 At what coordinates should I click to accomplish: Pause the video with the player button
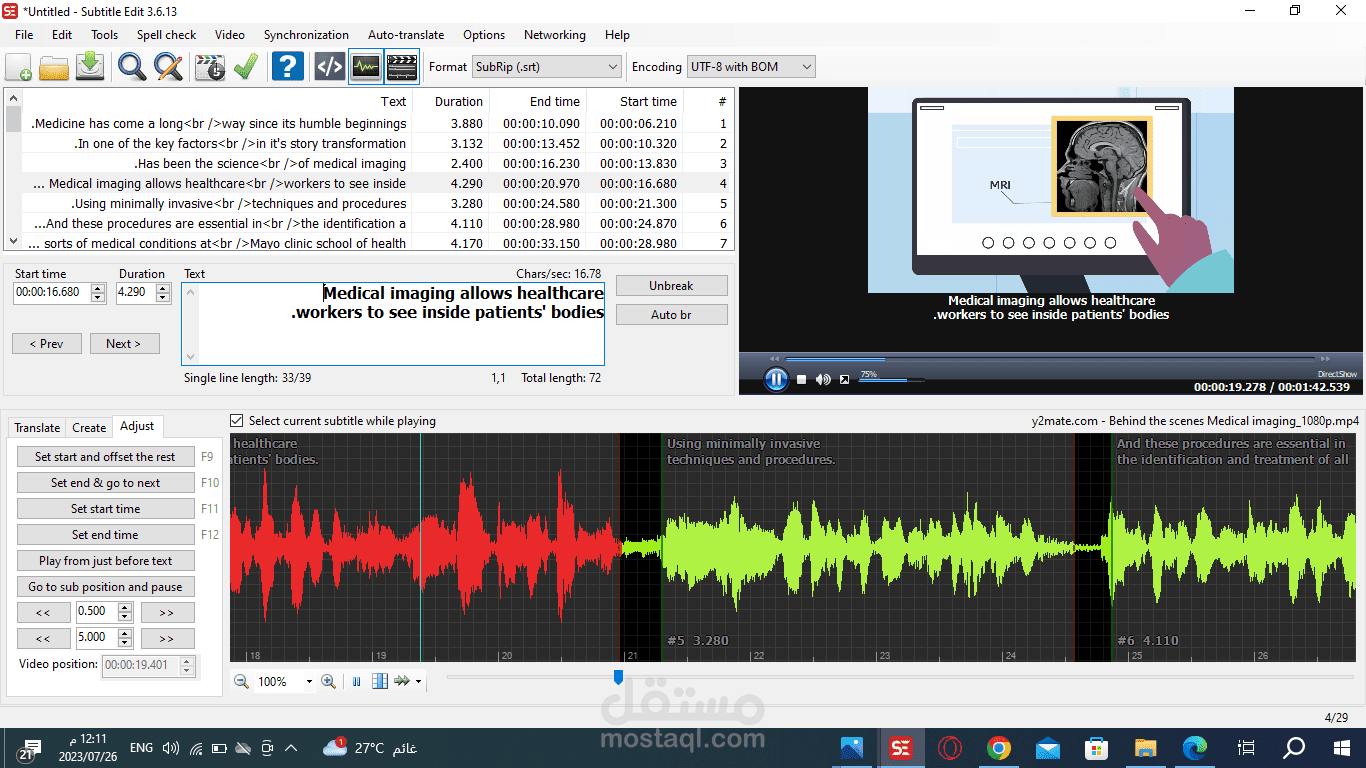click(776, 379)
